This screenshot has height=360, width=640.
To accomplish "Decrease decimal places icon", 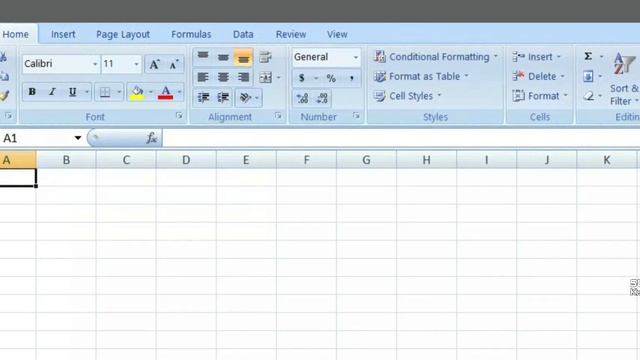I will [x=322, y=98].
